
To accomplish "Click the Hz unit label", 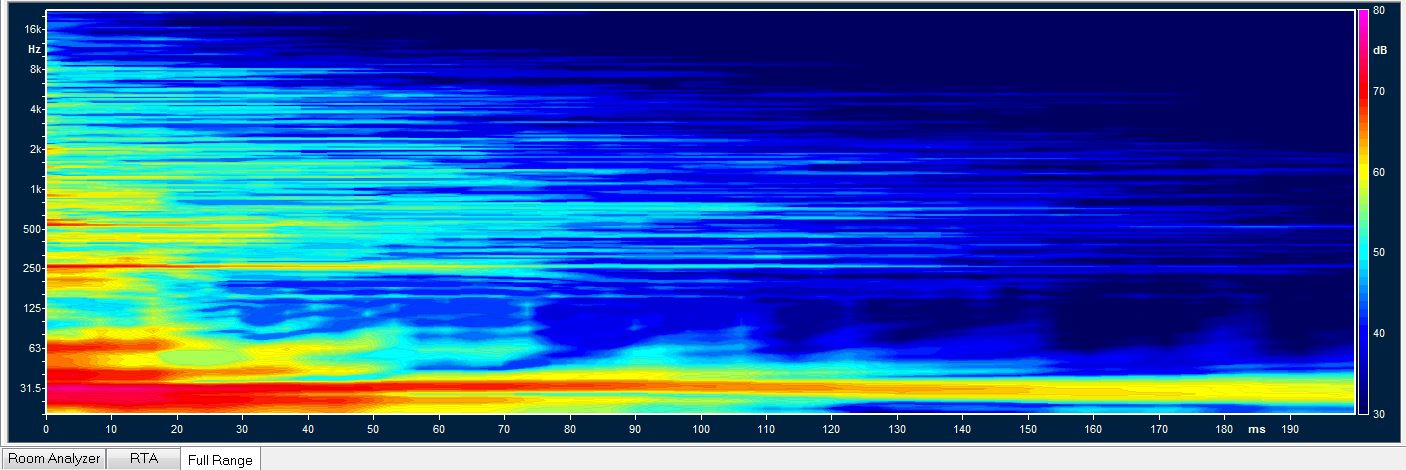I will click(x=35, y=49).
